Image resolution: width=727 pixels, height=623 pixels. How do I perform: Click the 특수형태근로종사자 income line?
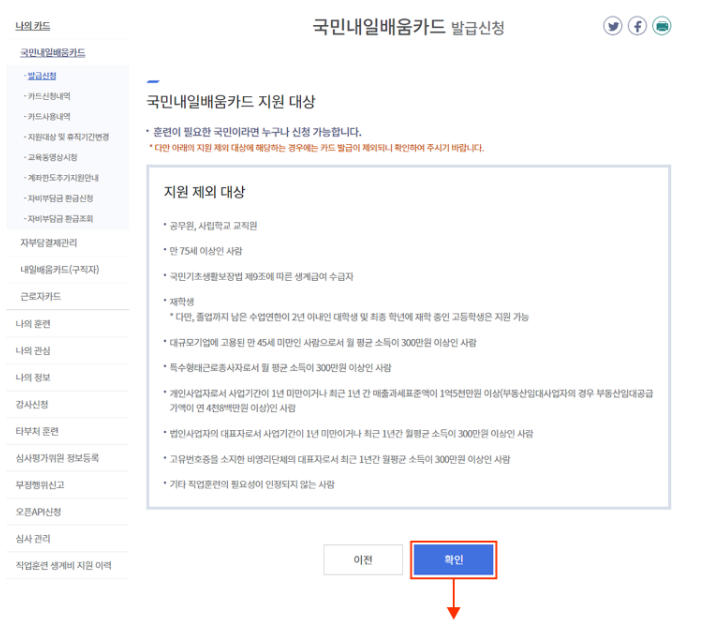coord(280,368)
